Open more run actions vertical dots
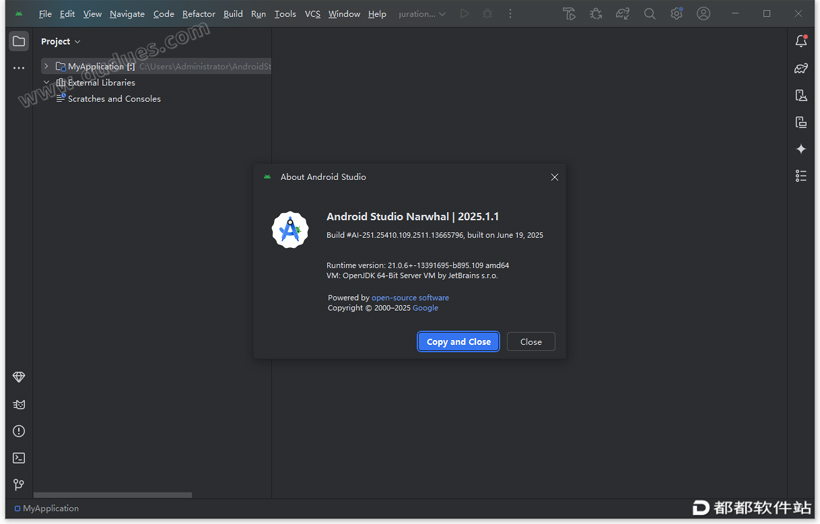The height and width of the screenshot is (524, 820). point(510,14)
